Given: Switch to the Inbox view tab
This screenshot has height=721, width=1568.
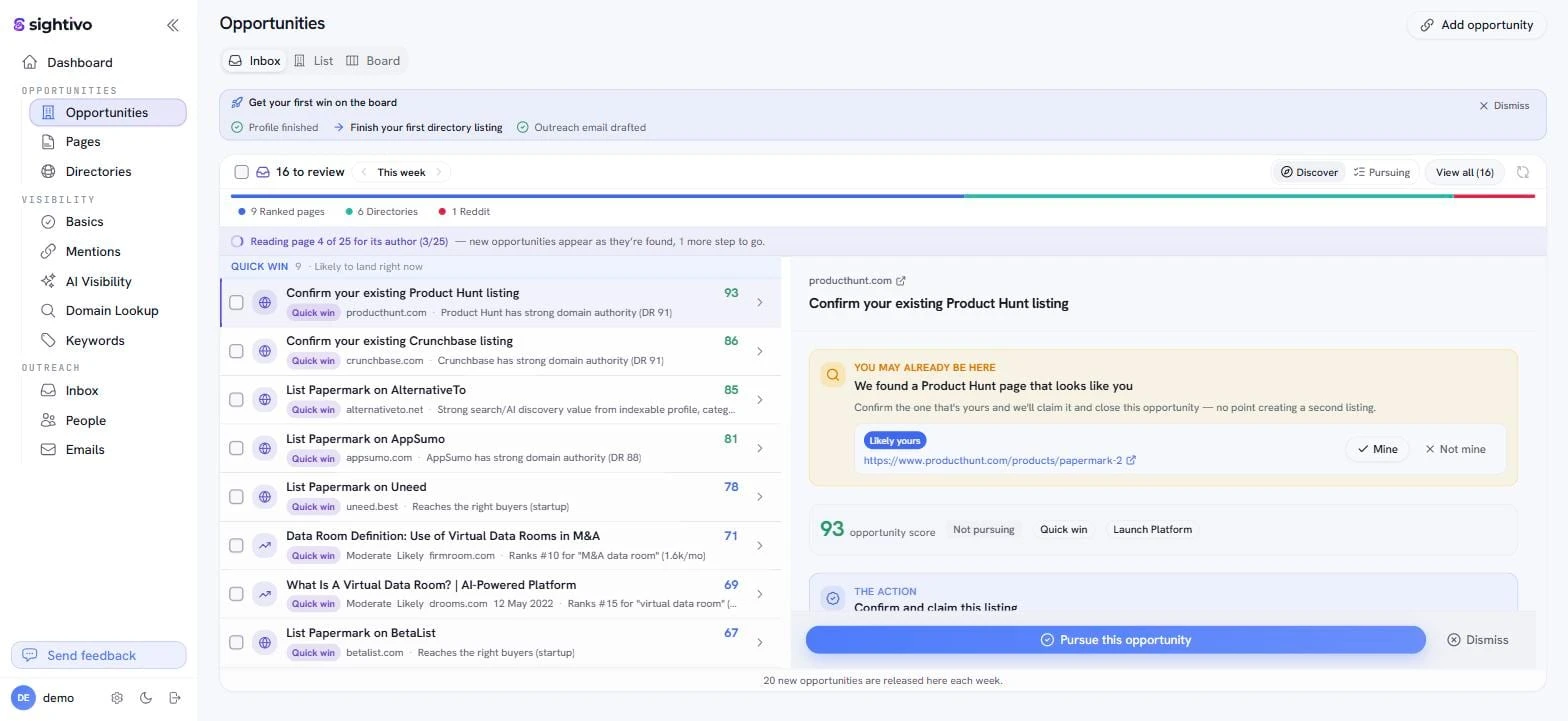Looking at the screenshot, I should 254,61.
